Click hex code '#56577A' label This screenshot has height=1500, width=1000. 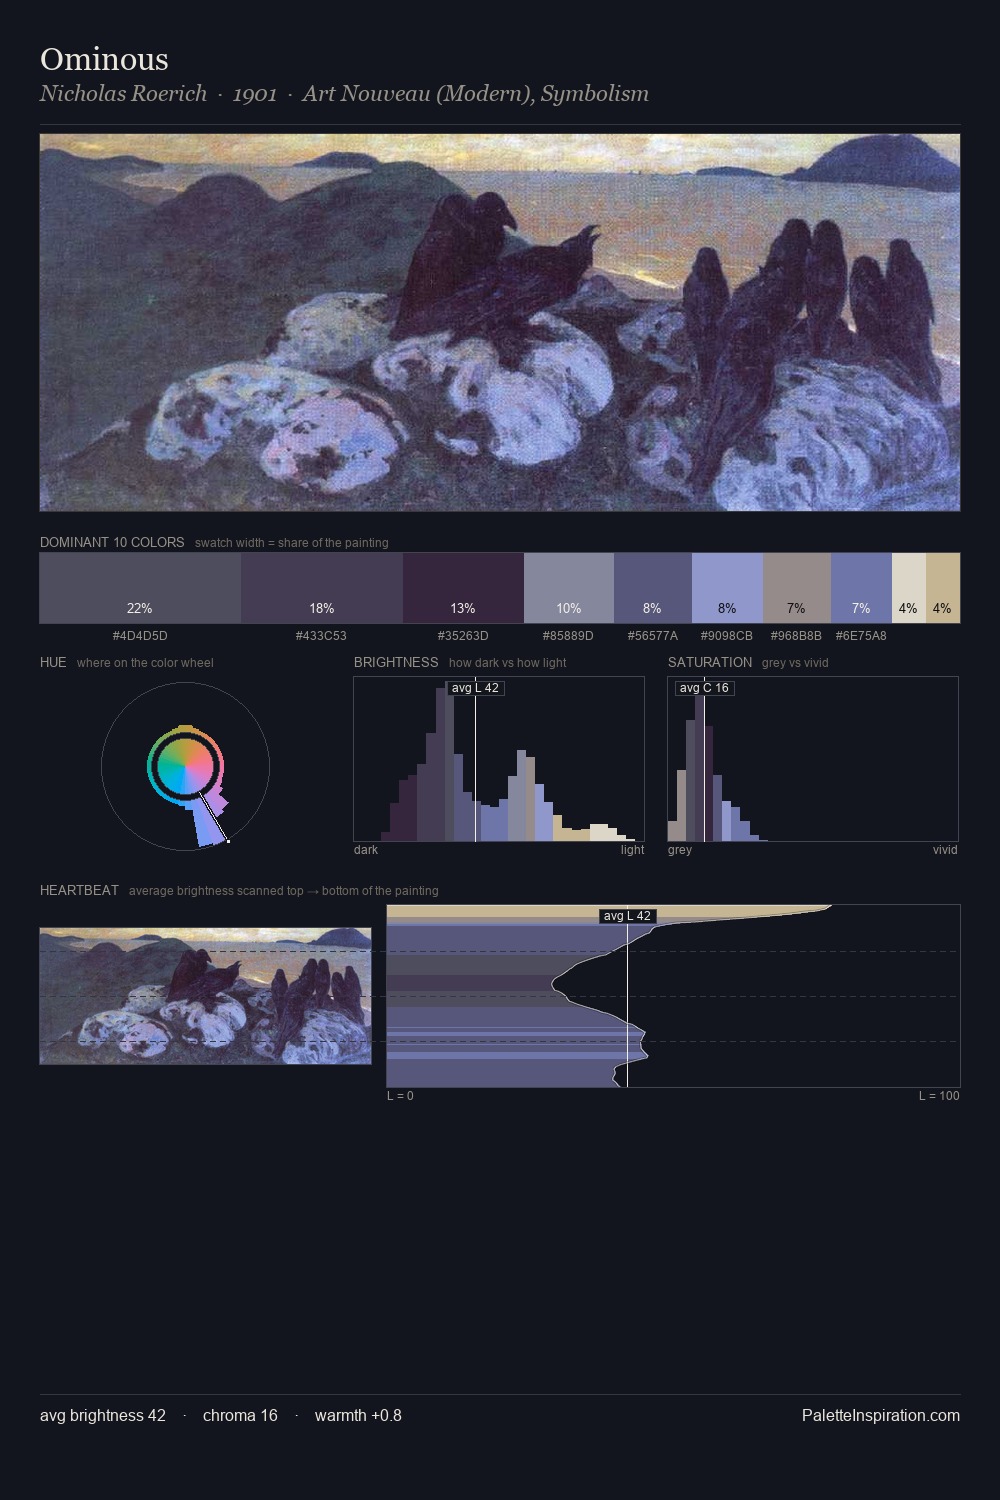pos(653,636)
